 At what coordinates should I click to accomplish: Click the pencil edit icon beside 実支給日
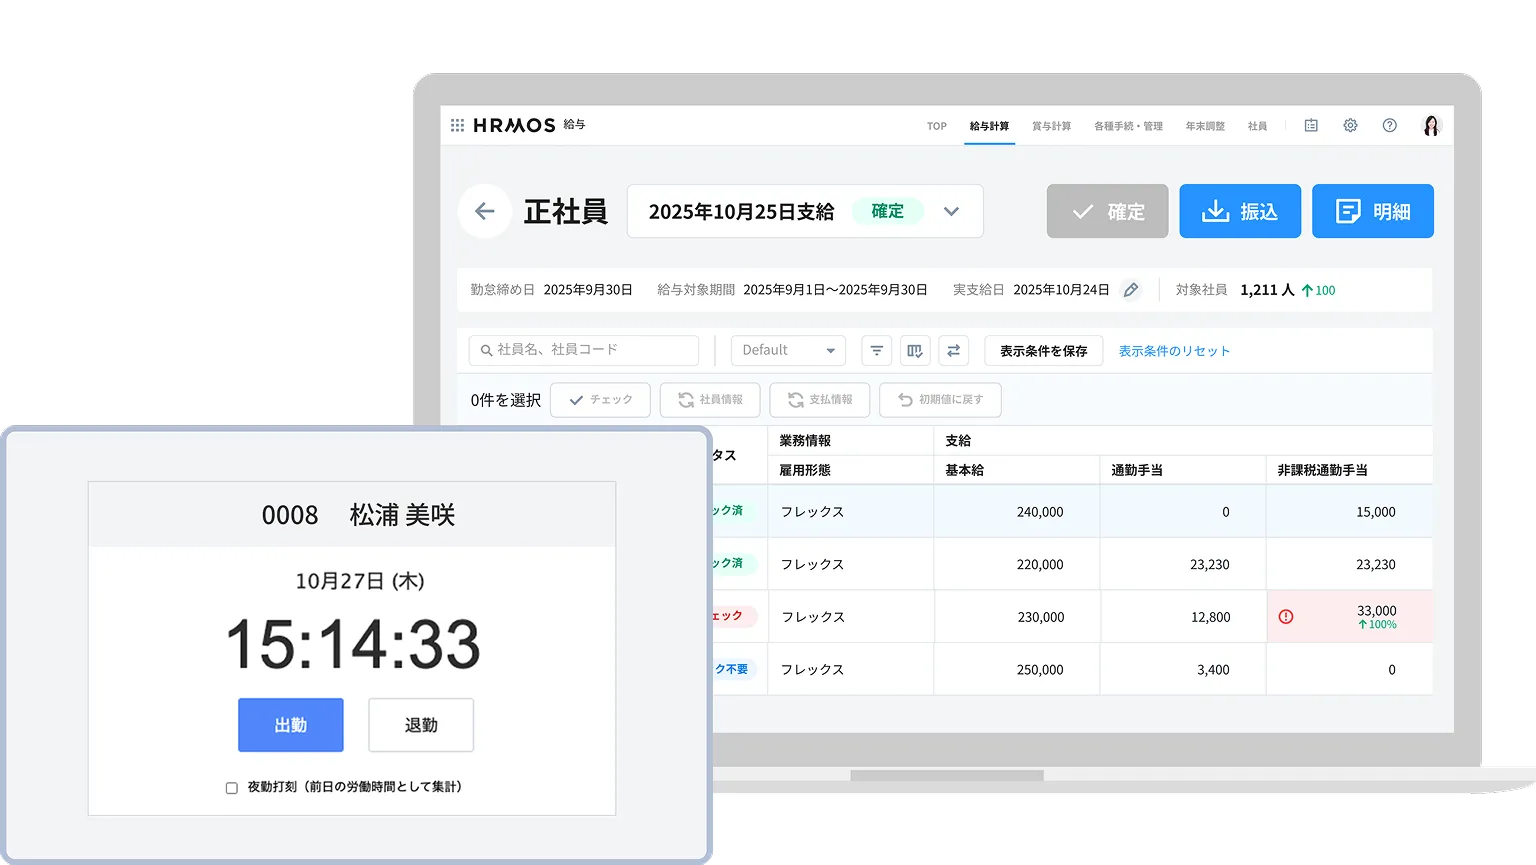[1131, 289]
